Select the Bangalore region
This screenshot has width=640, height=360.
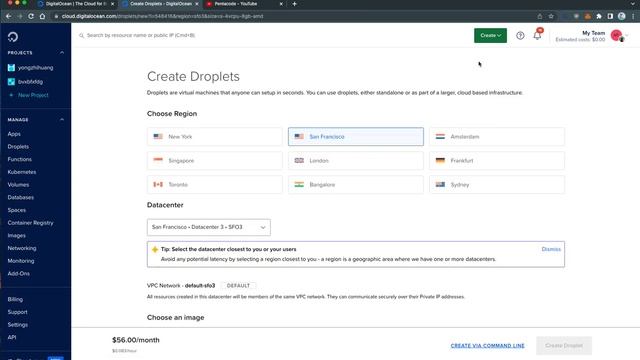tap(356, 184)
